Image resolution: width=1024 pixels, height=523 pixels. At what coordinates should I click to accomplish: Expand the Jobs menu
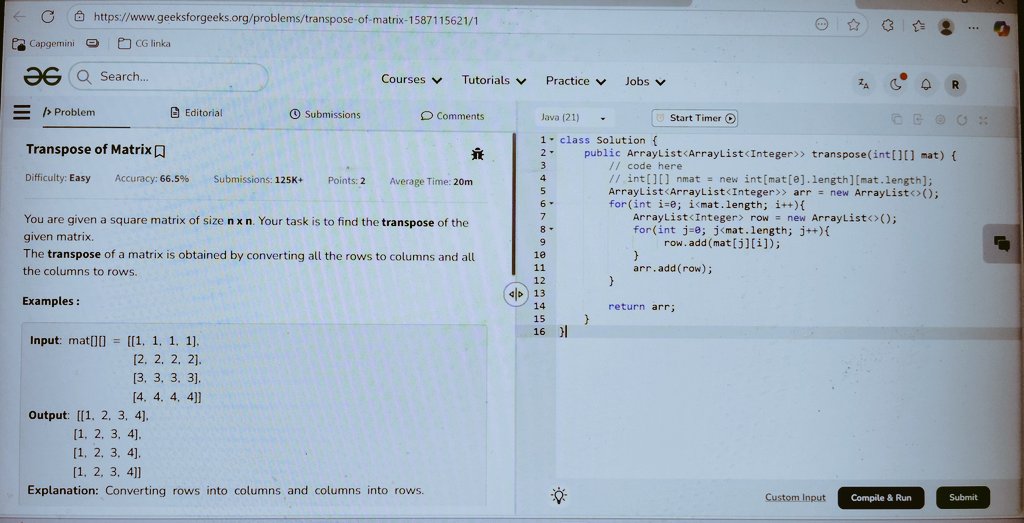pos(645,82)
